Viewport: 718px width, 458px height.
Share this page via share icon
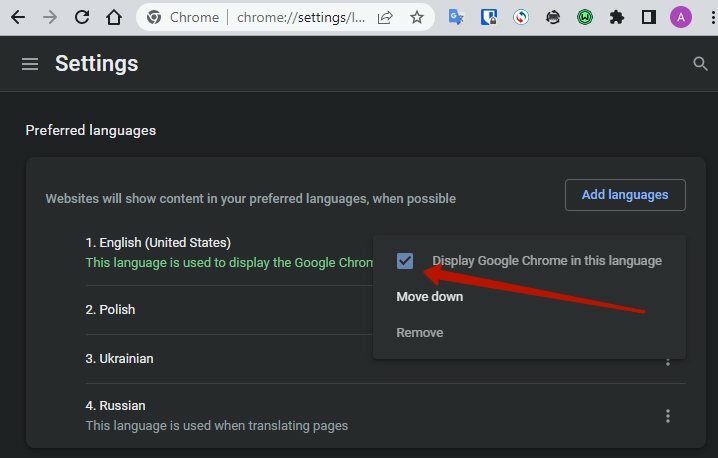coord(385,17)
